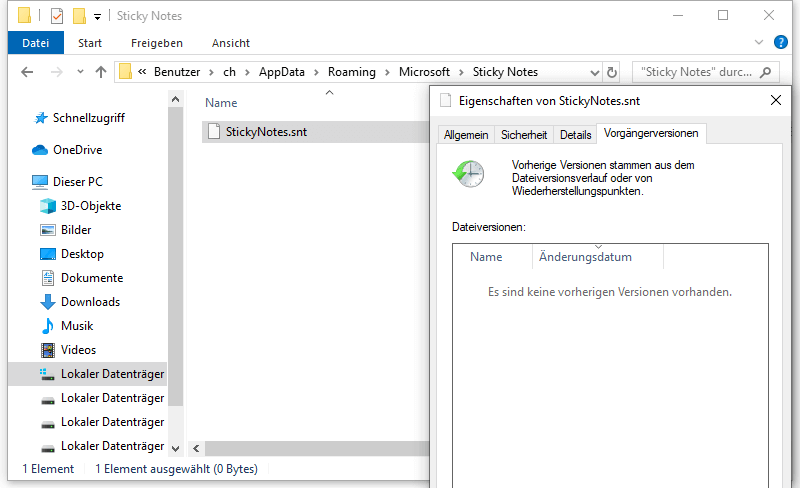Image resolution: width=800 pixels, height=488 pixels.
Task: Click the Schnellzugriff star icon
Action: [41, 118]
